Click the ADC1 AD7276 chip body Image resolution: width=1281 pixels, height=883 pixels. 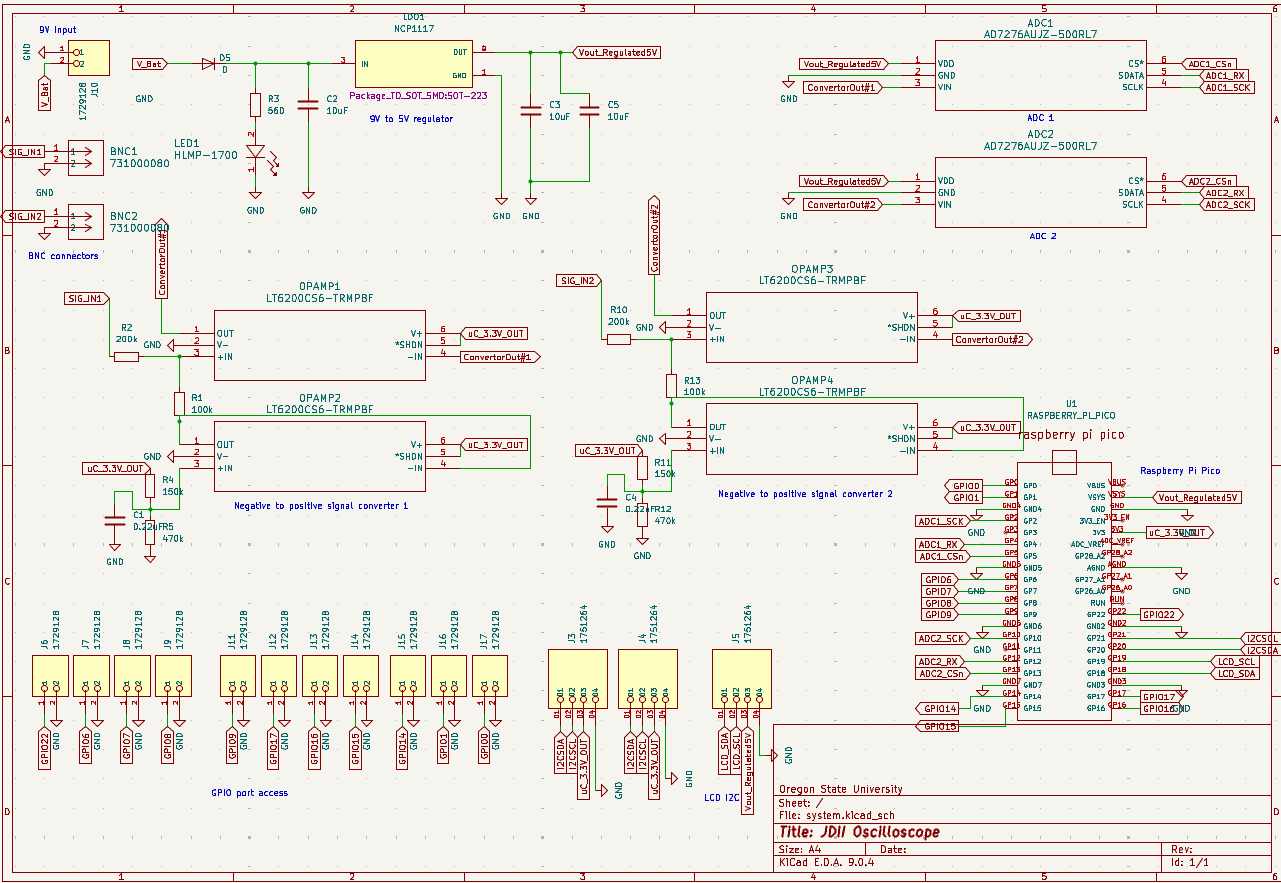tap(1040, 75)
